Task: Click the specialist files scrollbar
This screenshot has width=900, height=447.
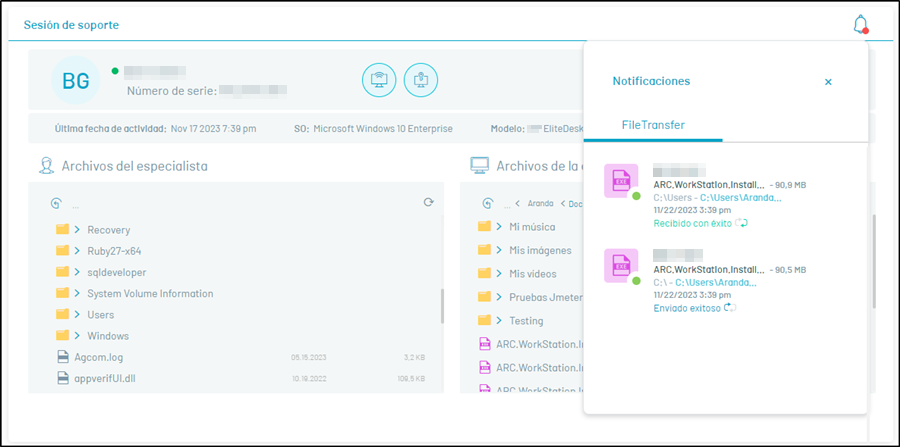Action: (x=442, y=306)
